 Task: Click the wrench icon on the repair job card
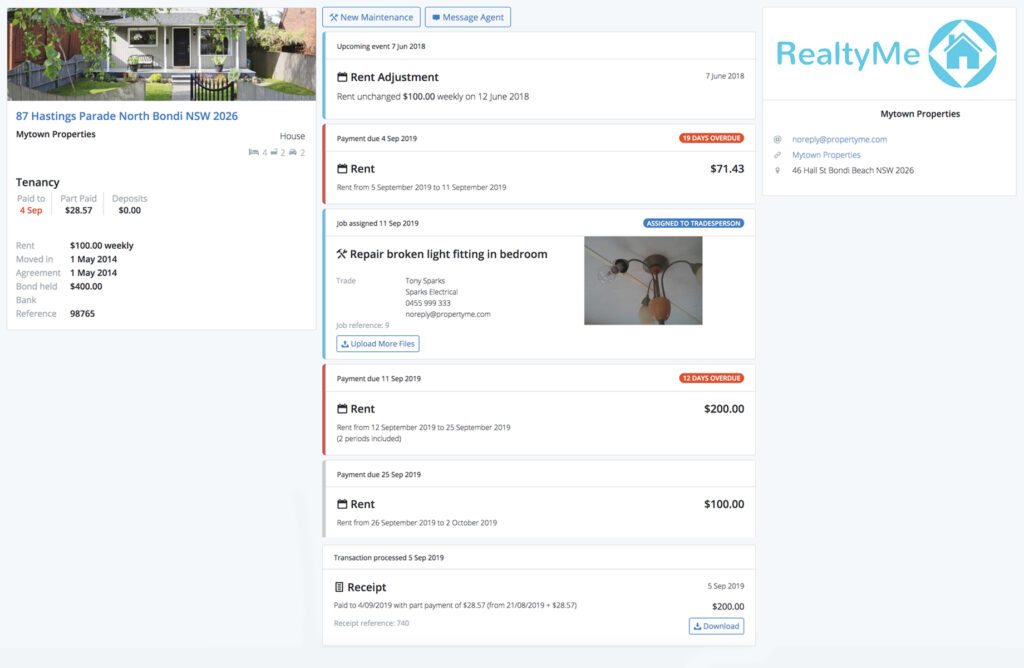tap(341, 254)
